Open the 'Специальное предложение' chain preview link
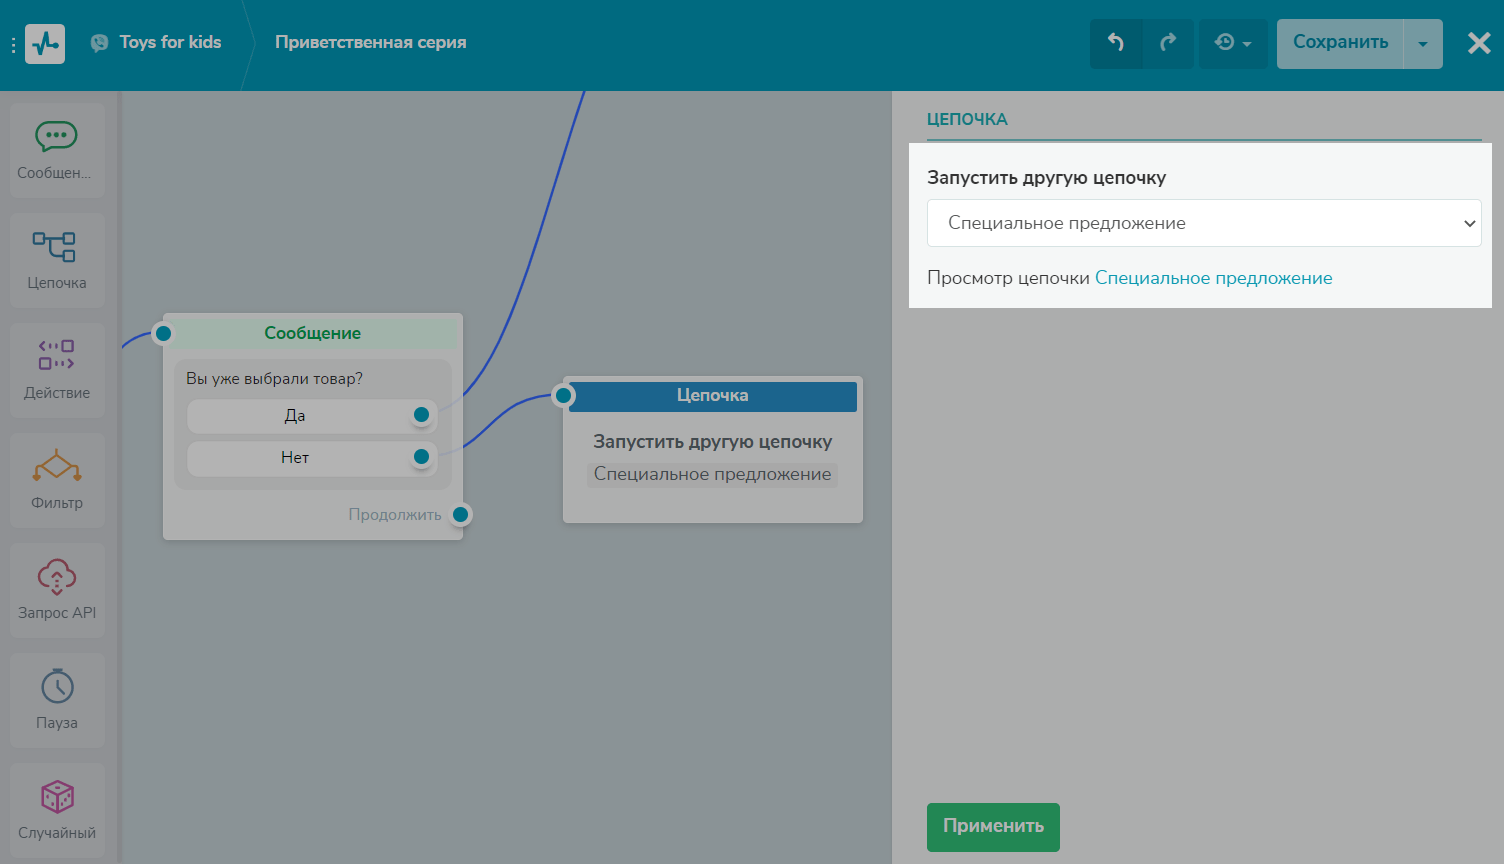Viewport: 1504px width, 864px height. pos(1213,278)
